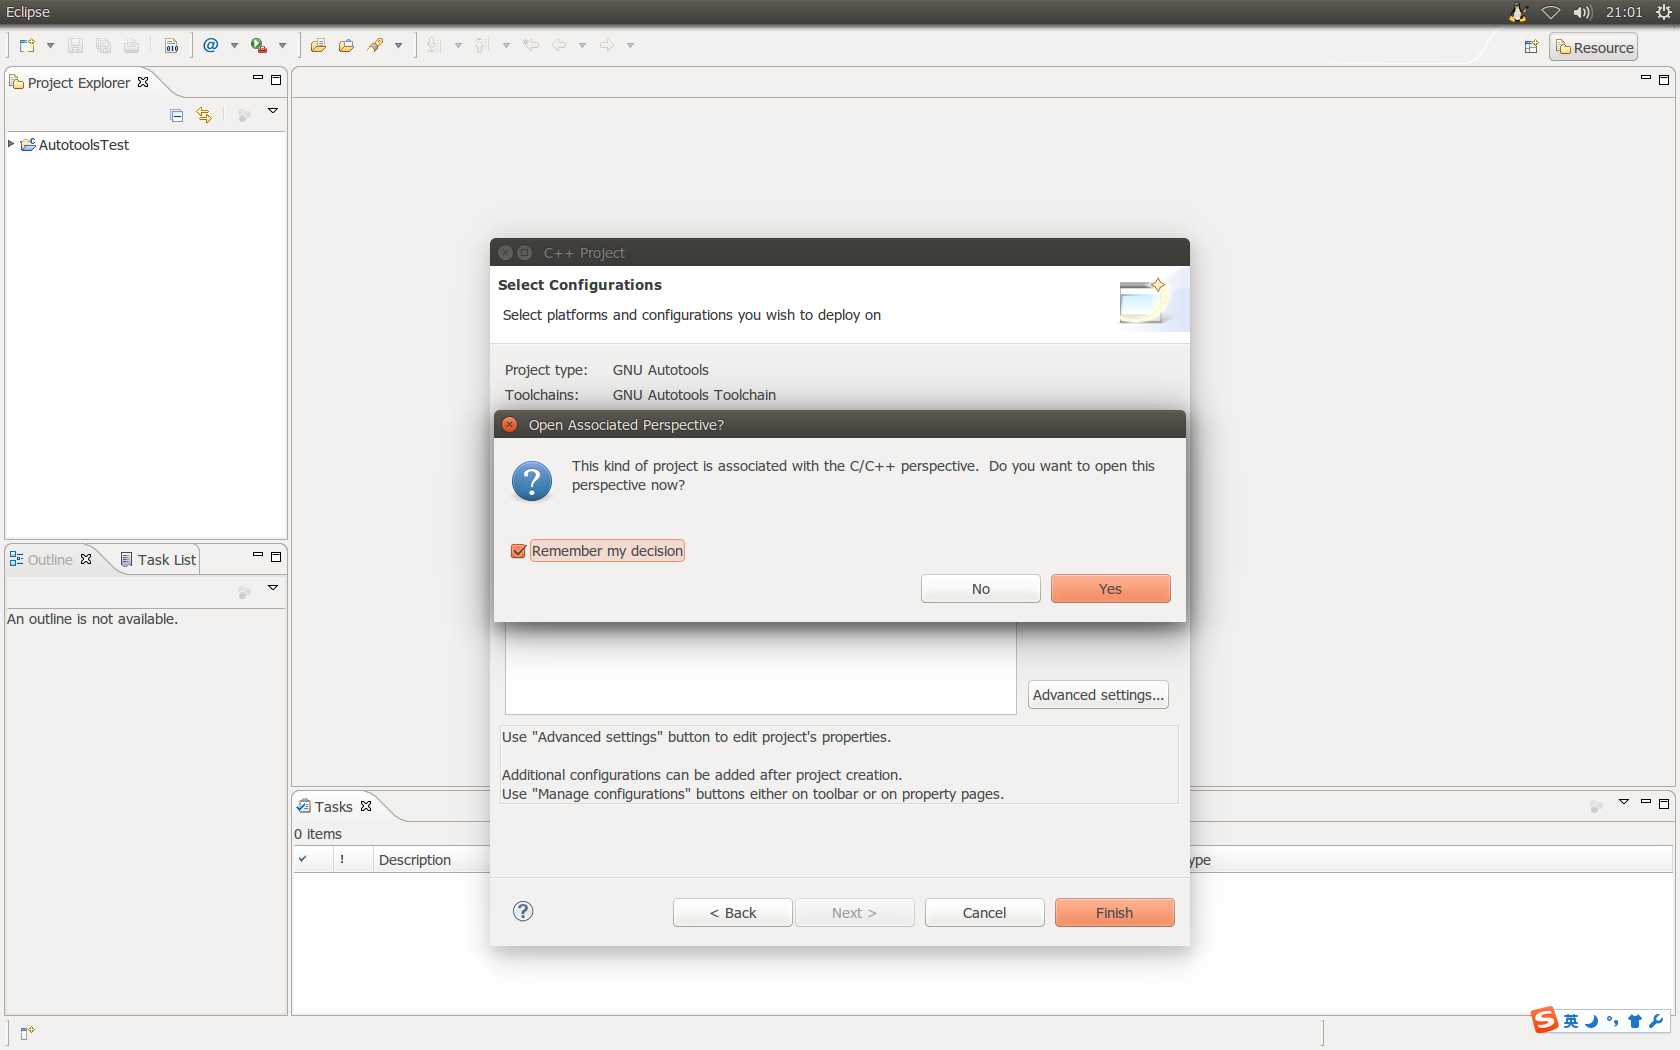
Task: Click the Back button in wizard
Action: pos(733,913)
